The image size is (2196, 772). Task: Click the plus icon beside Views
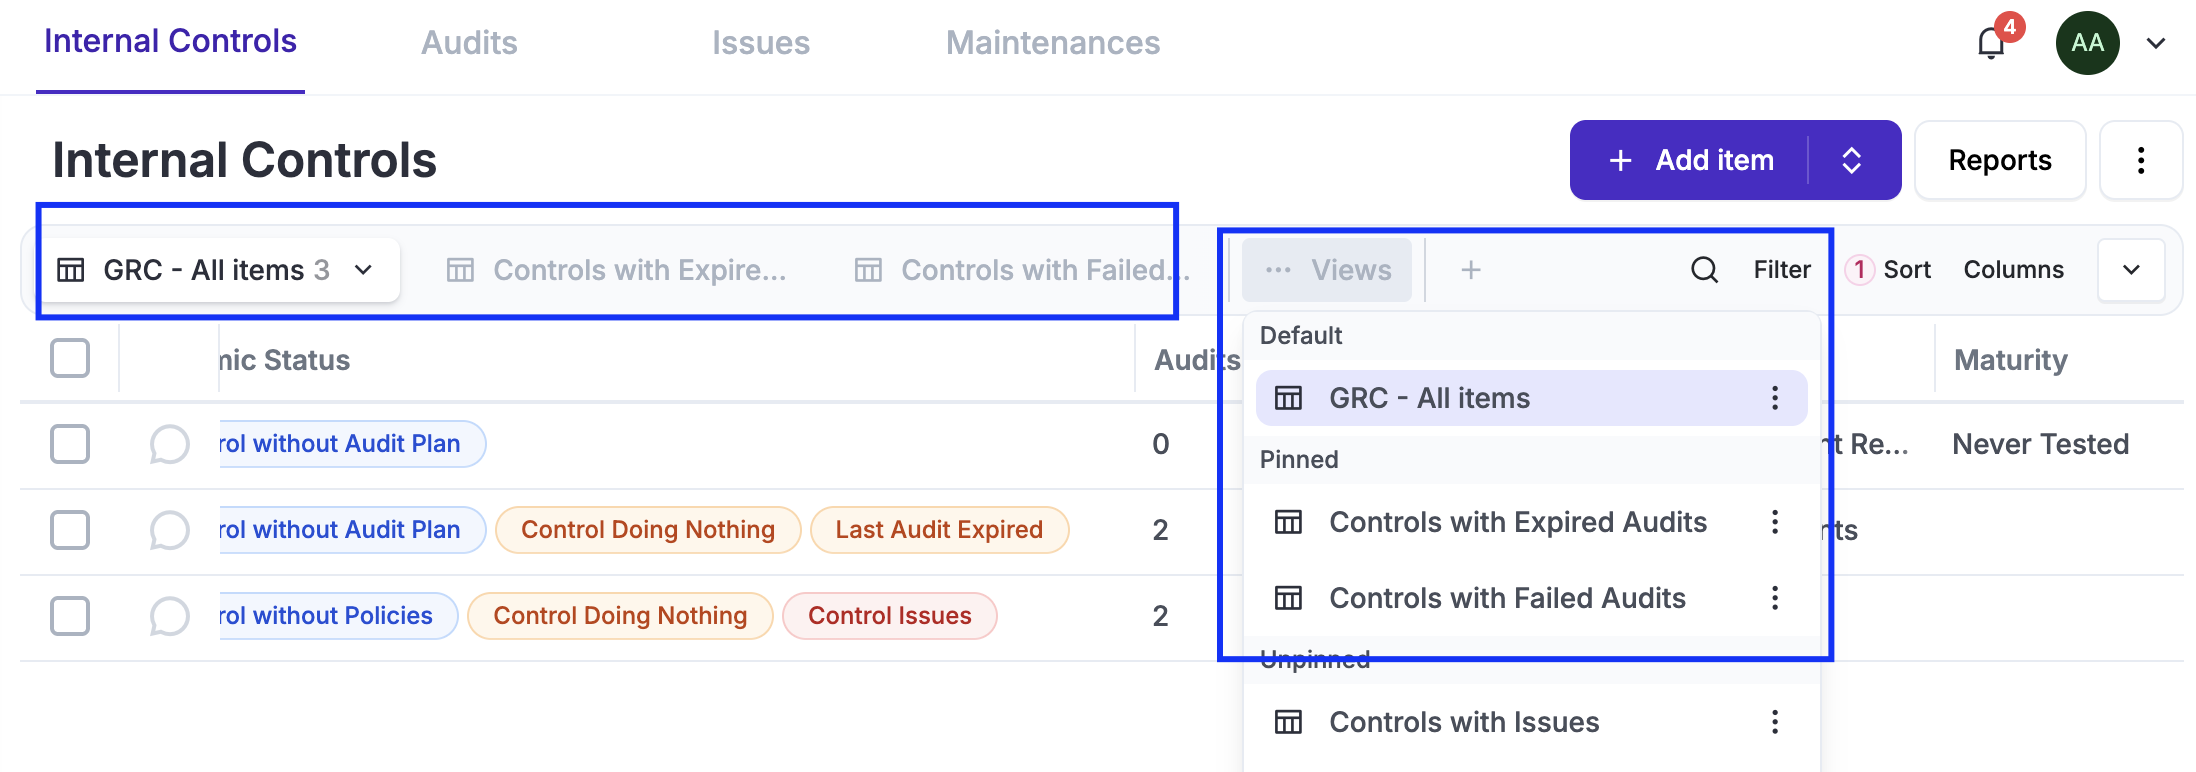(x=1470, y=270)
